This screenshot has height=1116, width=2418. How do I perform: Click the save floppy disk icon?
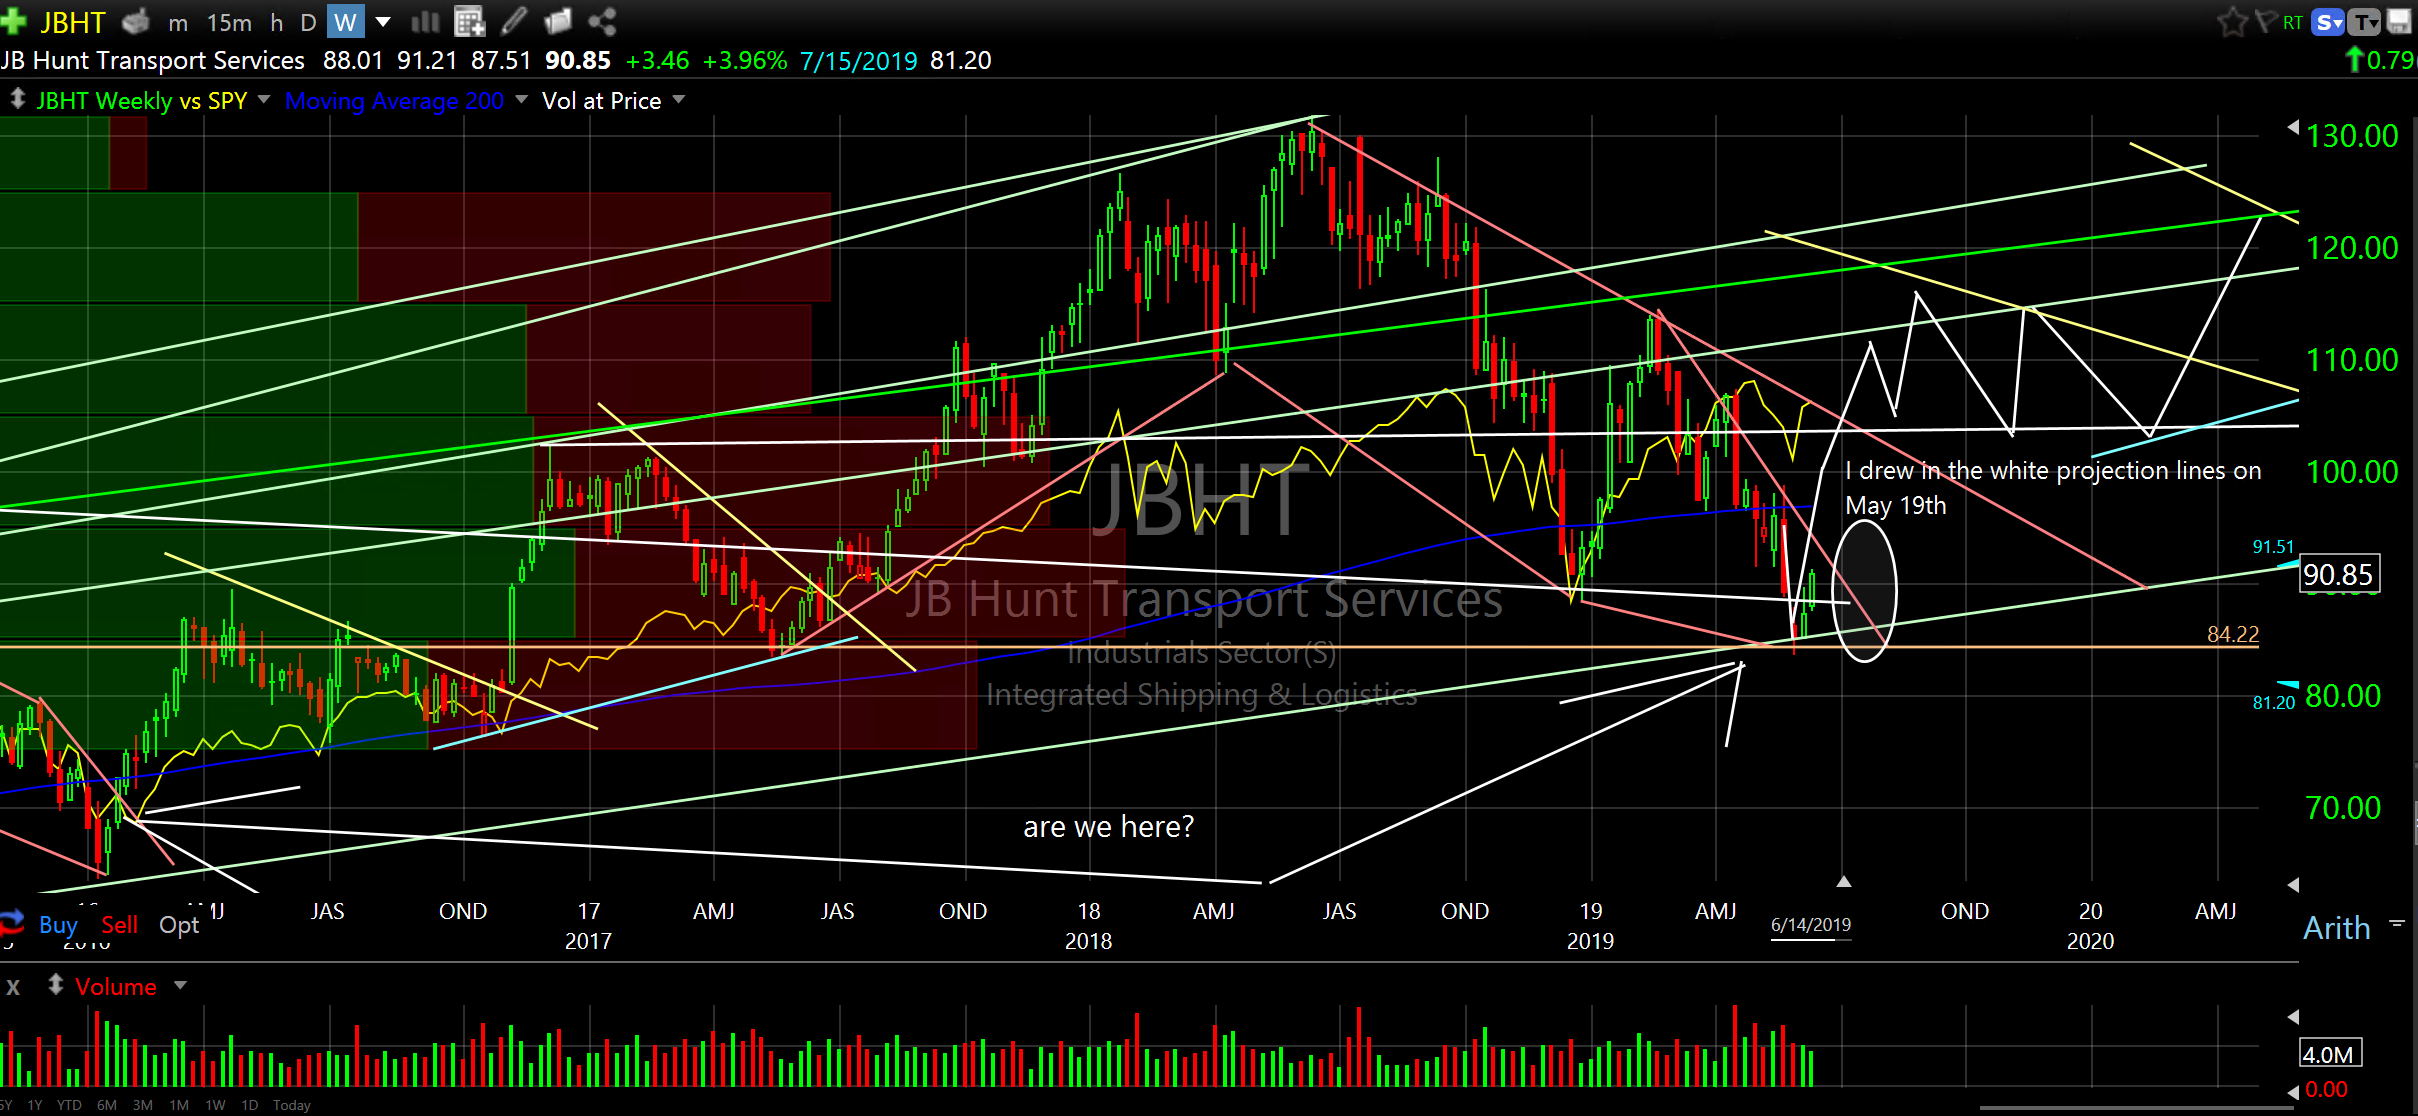point(2400,21)
